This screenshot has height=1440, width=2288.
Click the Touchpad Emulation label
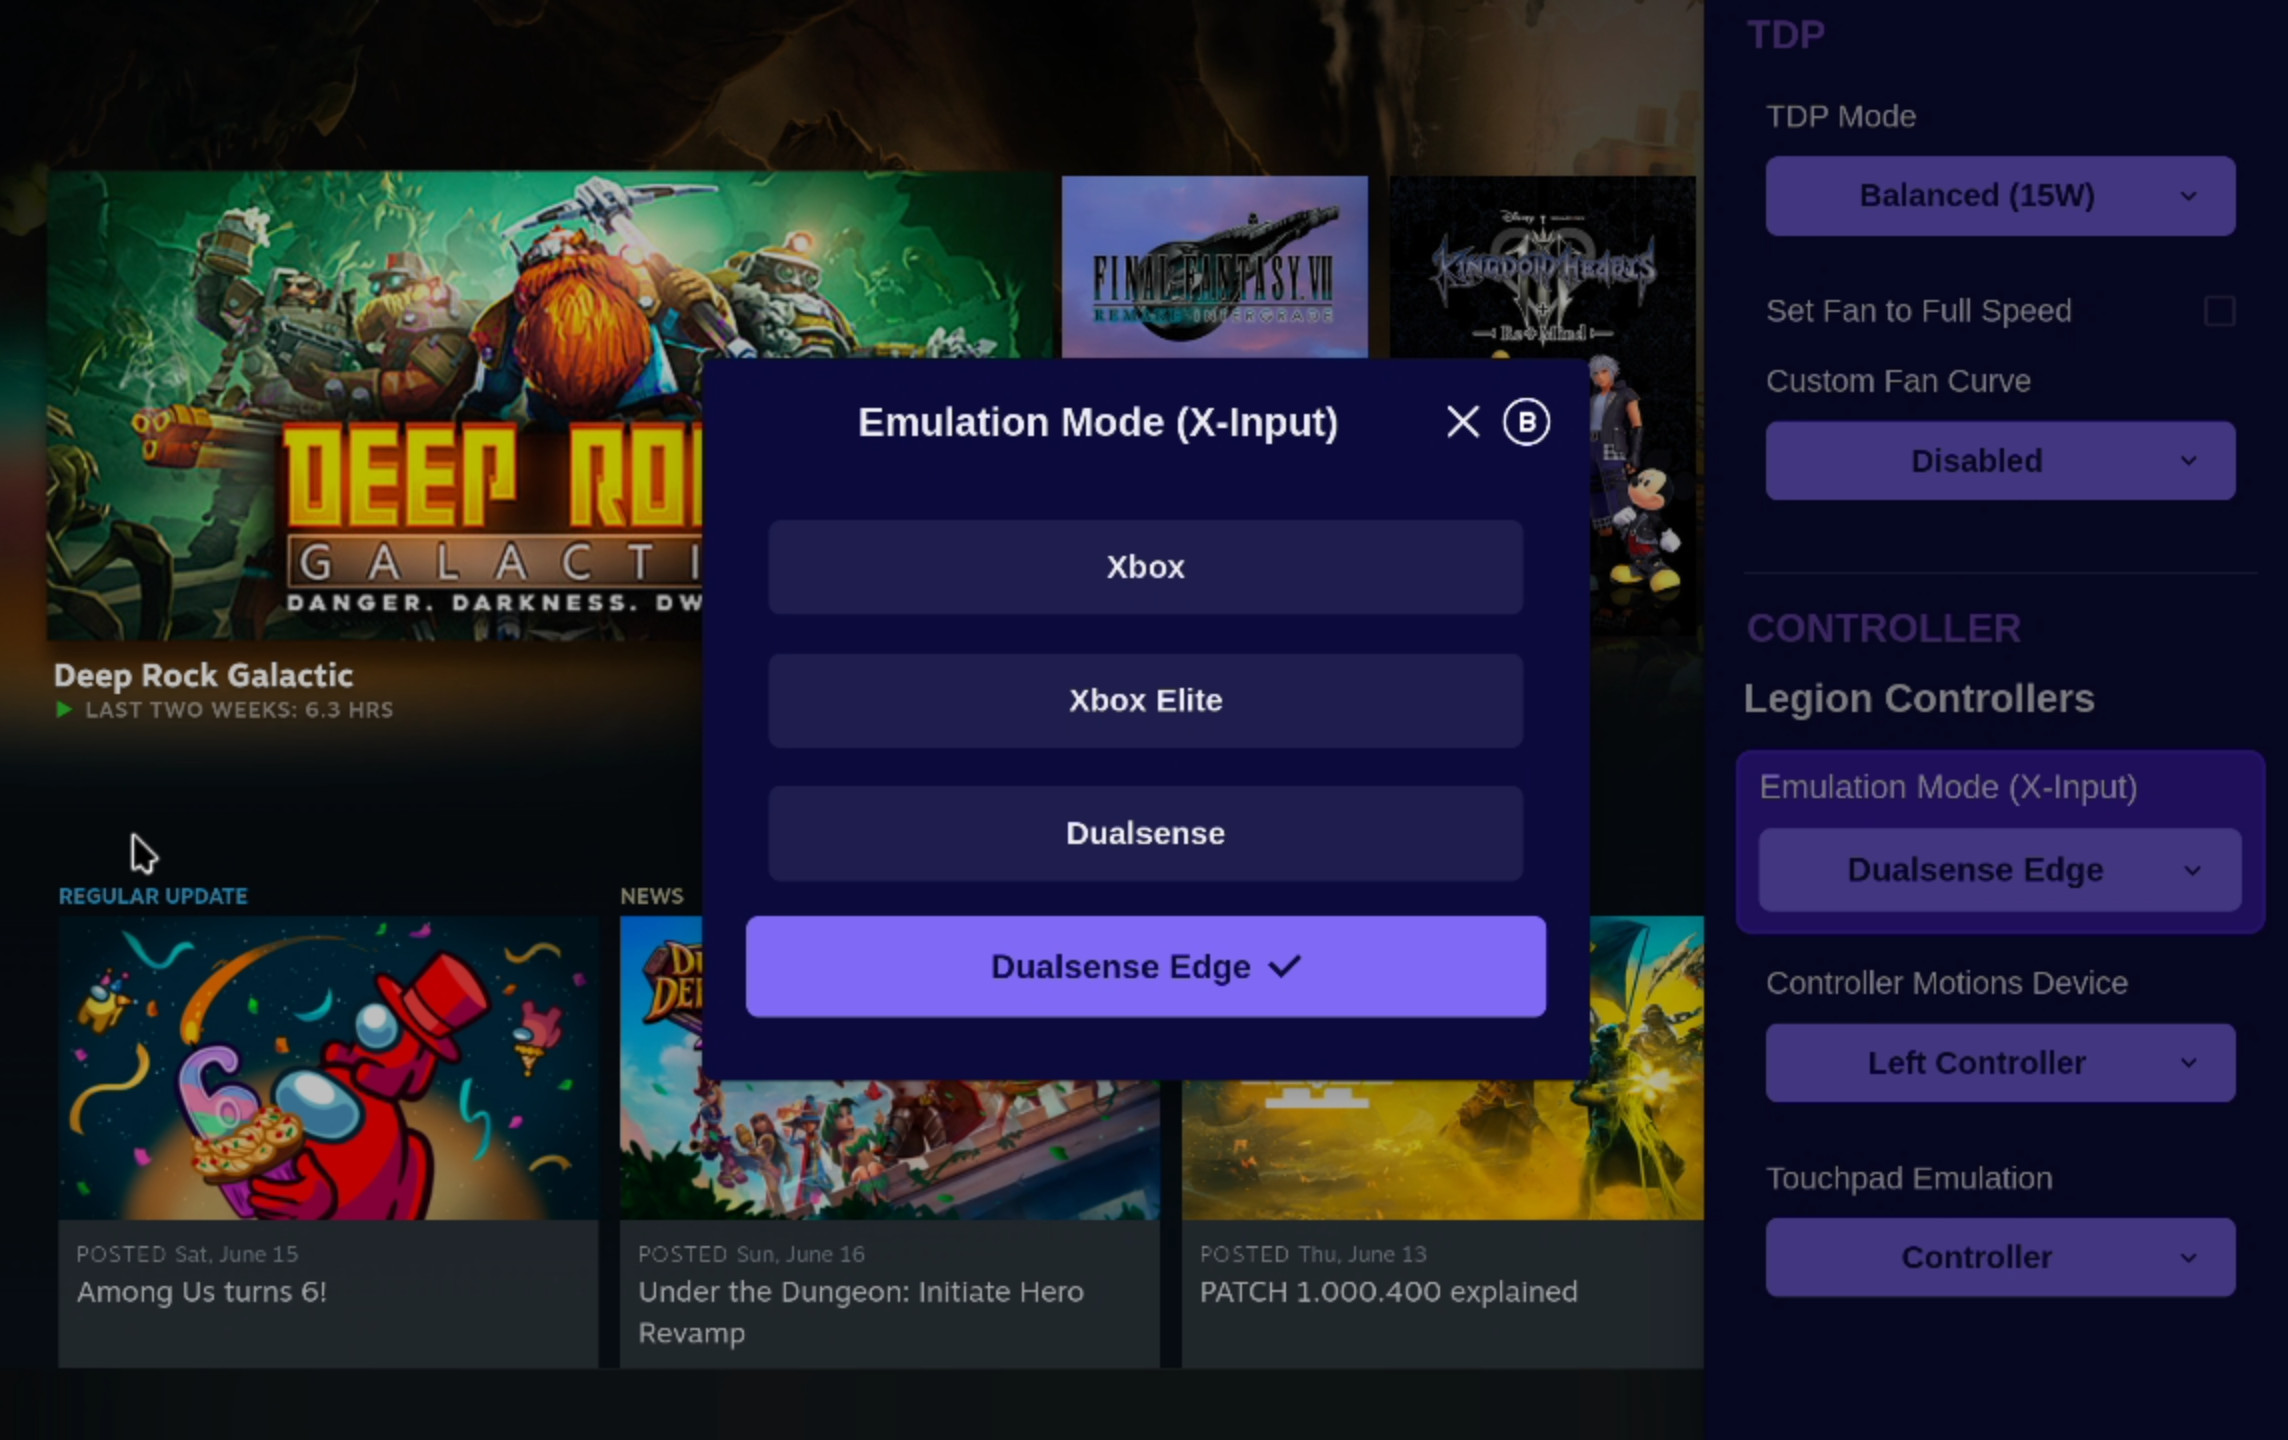click(1909, 1178)
